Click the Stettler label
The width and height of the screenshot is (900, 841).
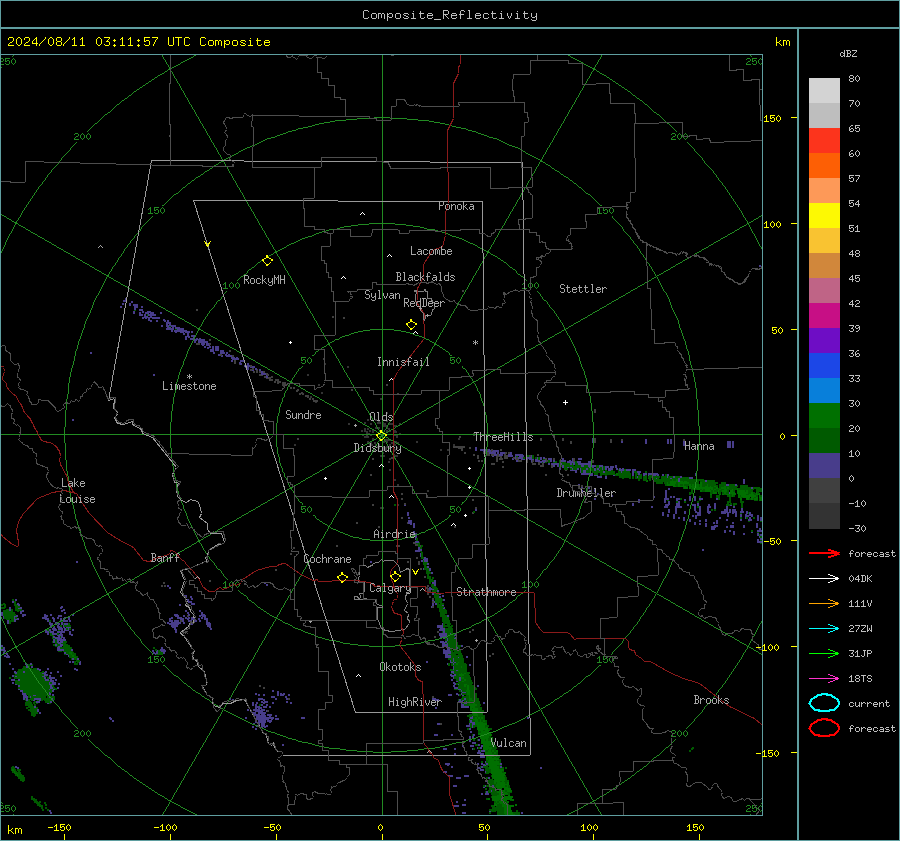583,289
